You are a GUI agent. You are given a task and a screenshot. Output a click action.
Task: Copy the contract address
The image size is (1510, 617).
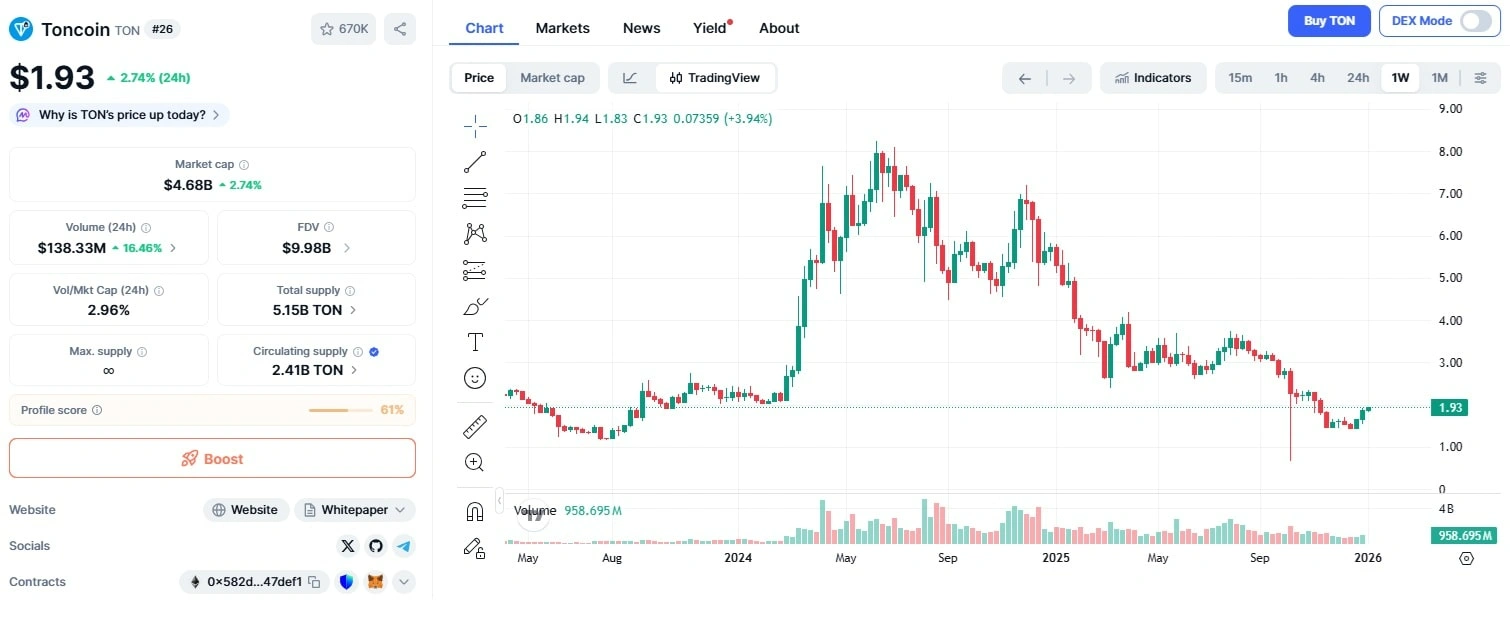click(x=314, y=582)
